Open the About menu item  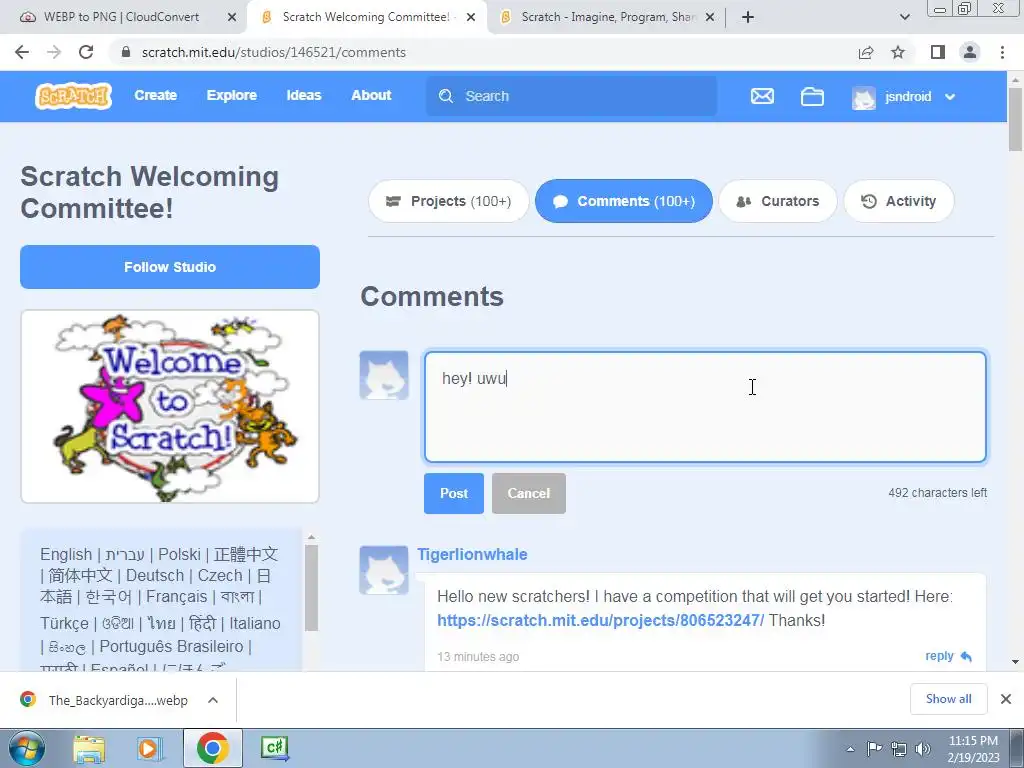(371, 95)
